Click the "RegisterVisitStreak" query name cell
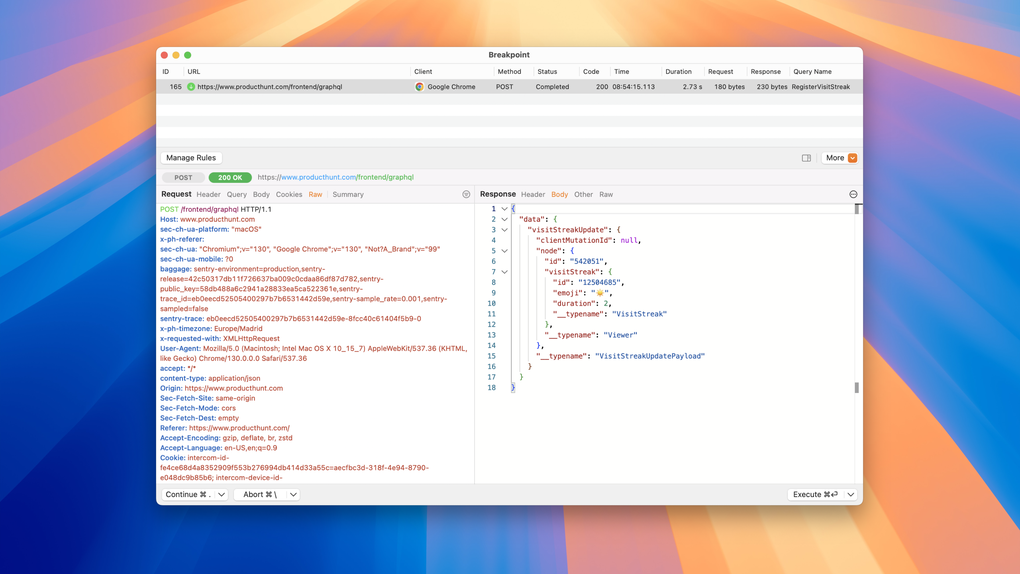The height and width of the screenshot is (574, 1020). pos(820,87)
